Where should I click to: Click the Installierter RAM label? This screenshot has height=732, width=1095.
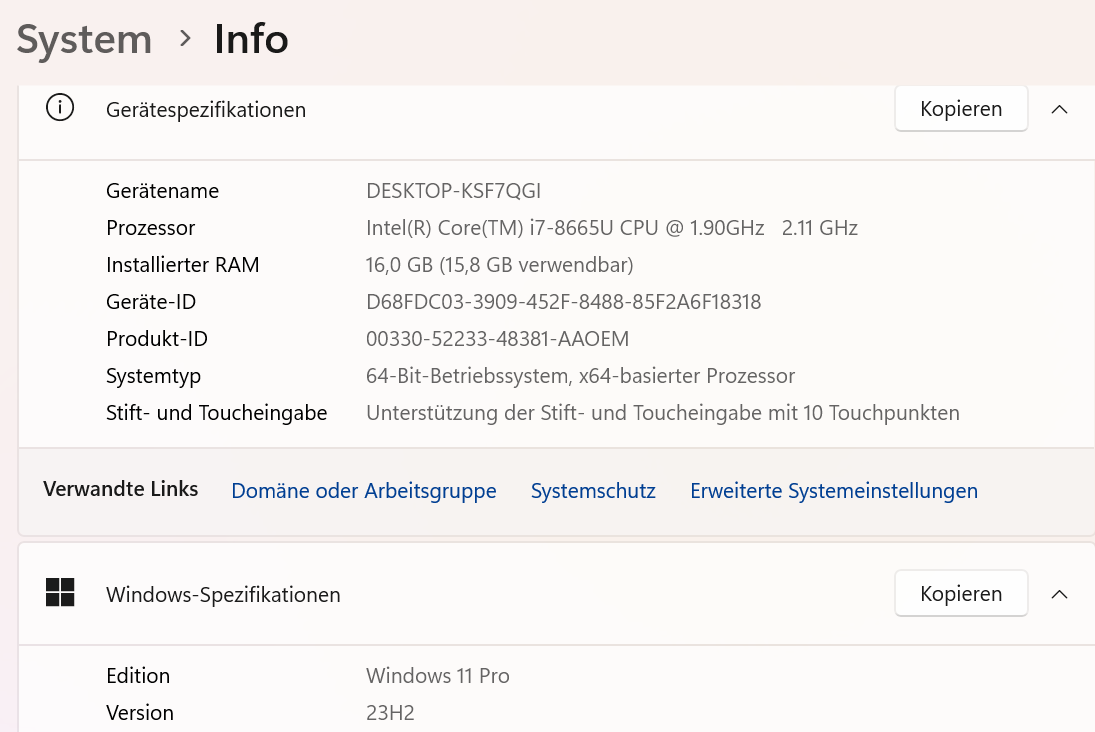[183, 265]
